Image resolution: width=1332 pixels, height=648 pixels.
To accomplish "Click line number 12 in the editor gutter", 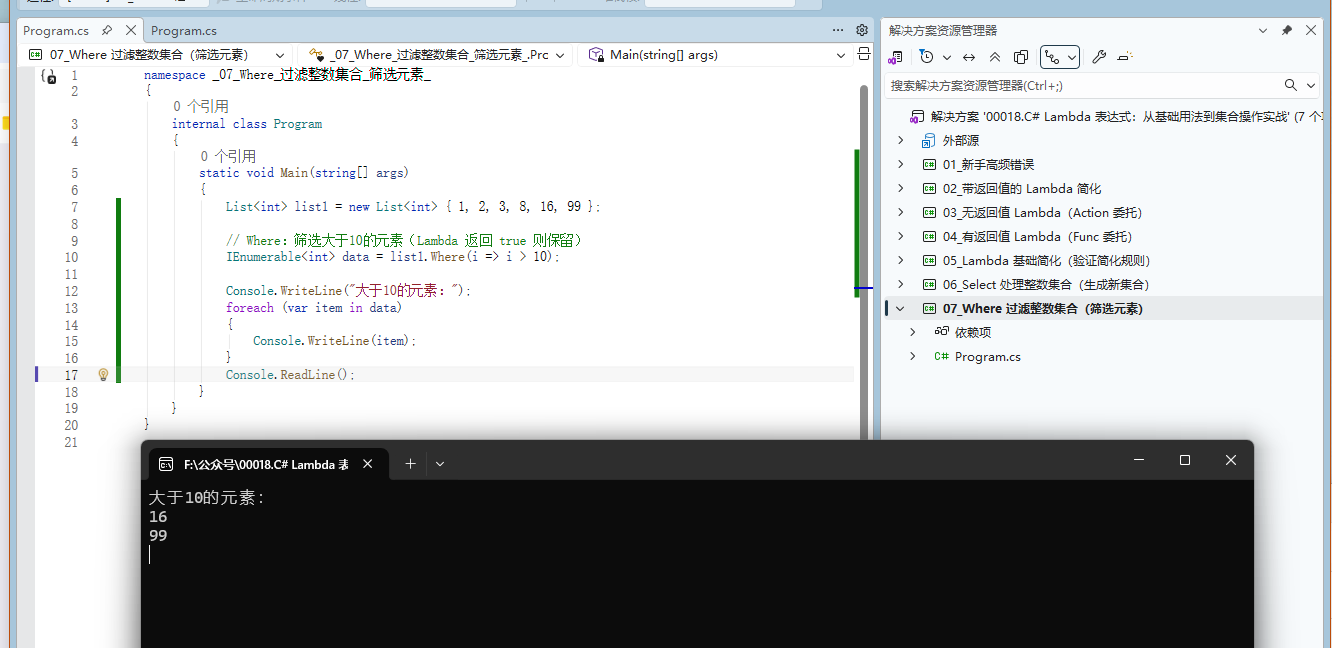I will click(x=71, y=291).
